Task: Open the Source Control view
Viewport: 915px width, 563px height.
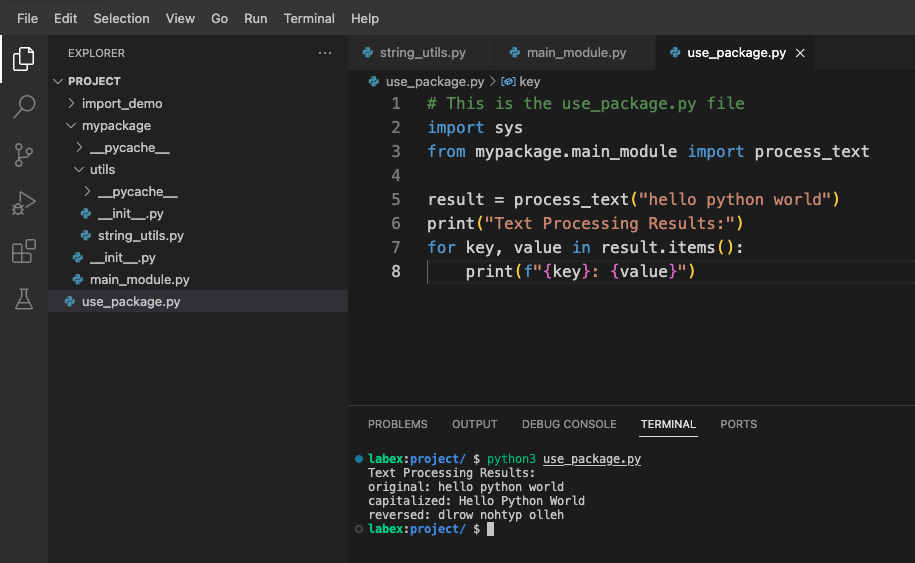Action: pyautogui.click(x=23, y=154)
